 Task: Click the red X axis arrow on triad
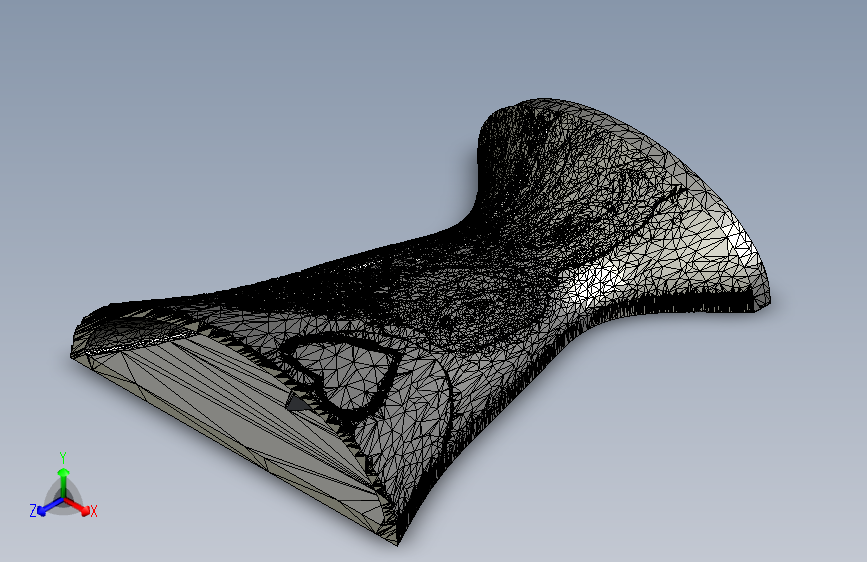coord(77,506)
